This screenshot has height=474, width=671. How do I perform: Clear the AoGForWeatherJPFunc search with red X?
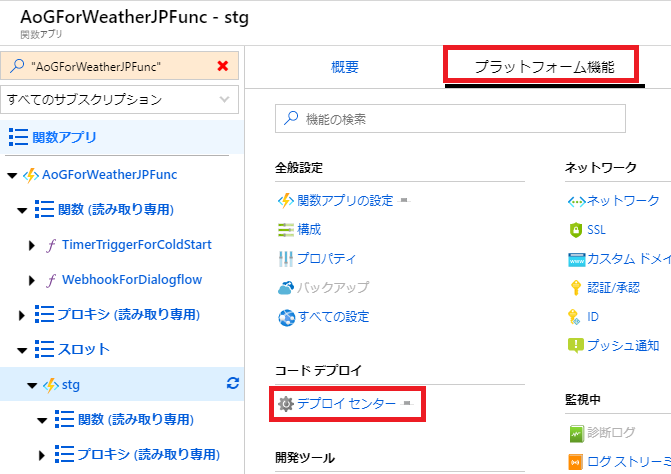[x=223, y=66]
